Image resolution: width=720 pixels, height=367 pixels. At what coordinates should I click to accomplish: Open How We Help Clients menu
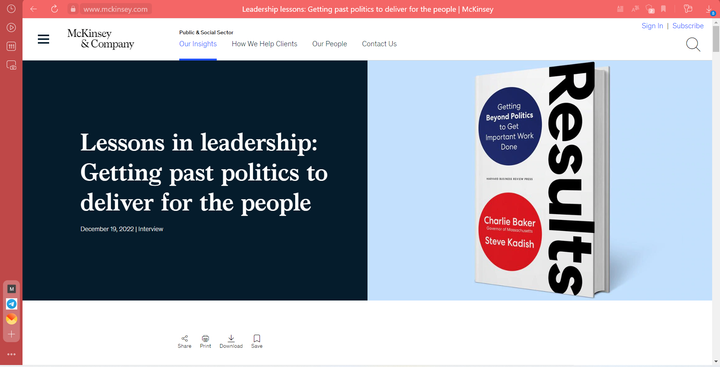coord(264,44)
